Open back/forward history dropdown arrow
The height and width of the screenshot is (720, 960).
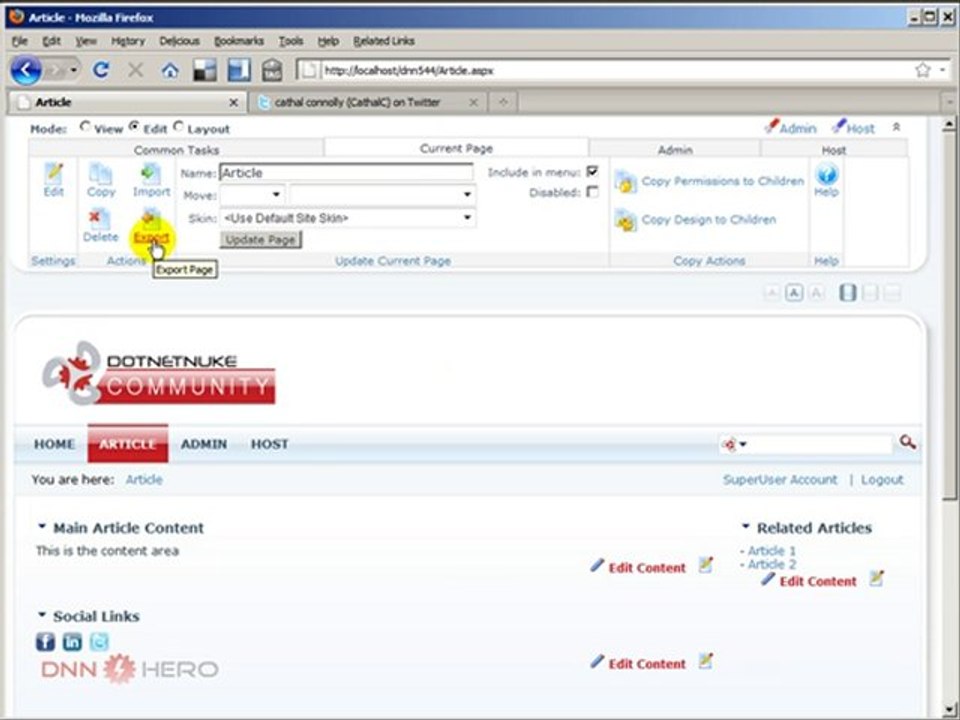(73, 70)
